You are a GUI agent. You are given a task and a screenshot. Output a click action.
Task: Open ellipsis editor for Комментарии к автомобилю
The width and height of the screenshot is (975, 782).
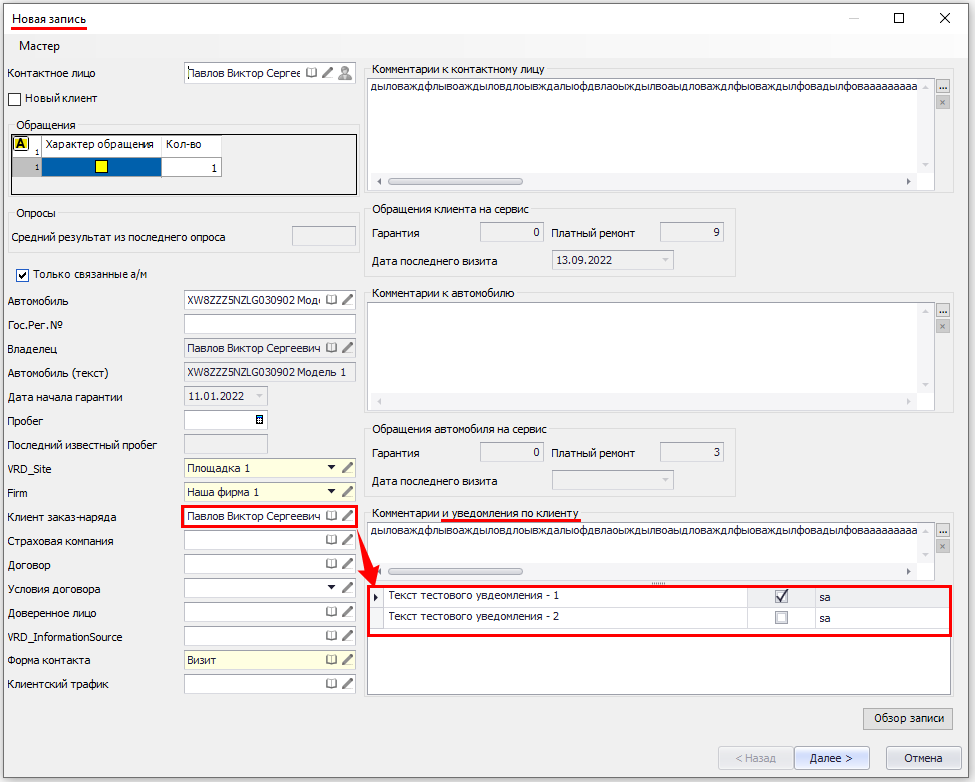point(942,311)
